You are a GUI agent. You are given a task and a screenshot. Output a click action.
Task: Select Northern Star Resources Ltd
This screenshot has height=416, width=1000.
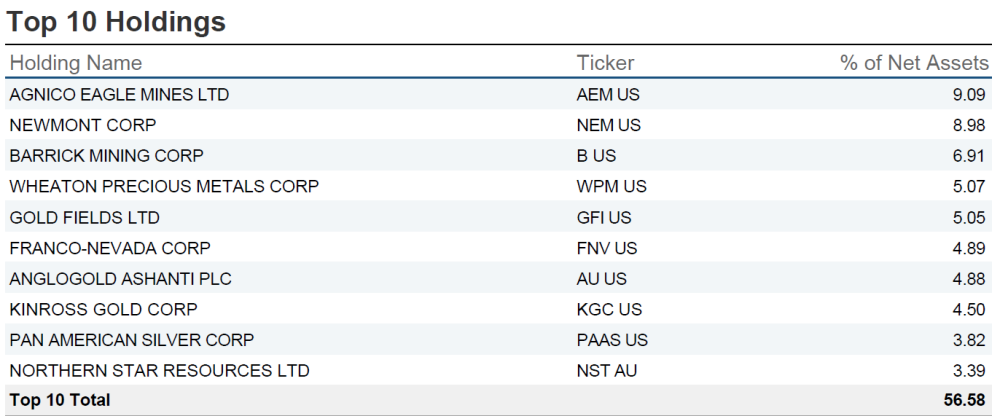(159, 371)
